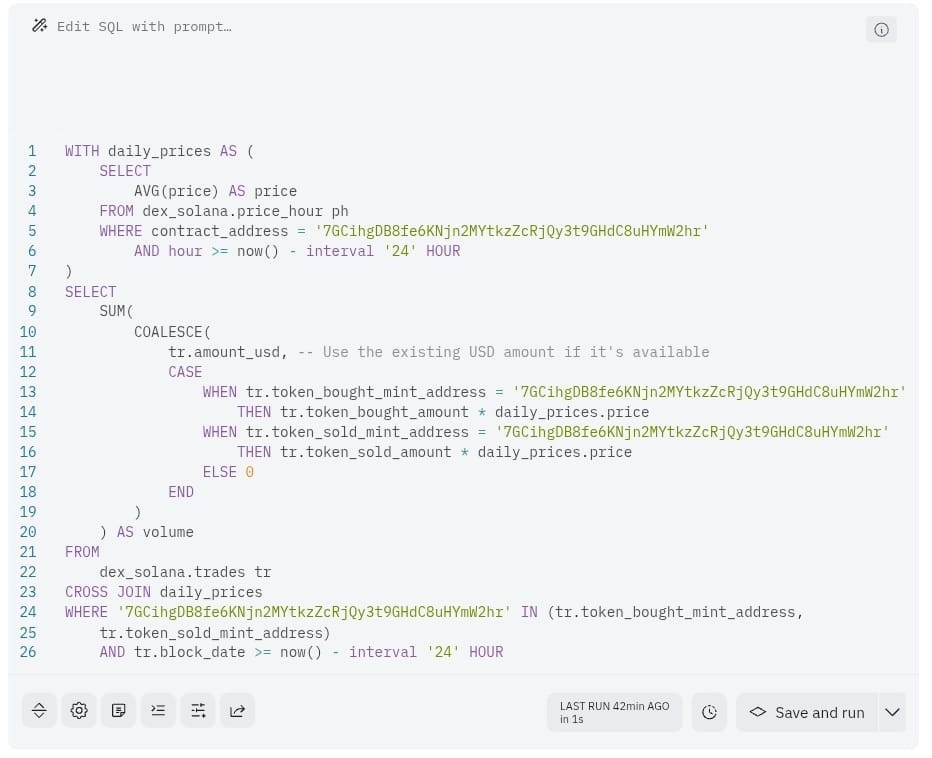Click 'COALESCE(' on line 10
Image resolution: width=932 pixels, height=758 pixels.
172,332
